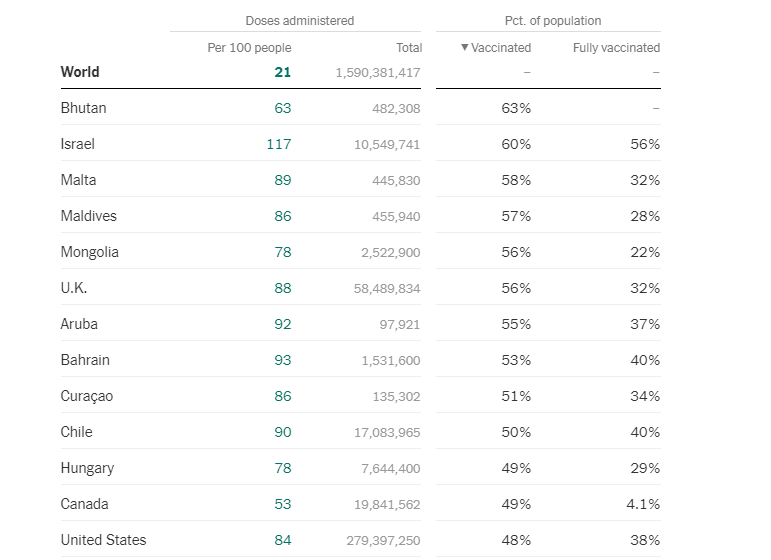Screen dimensions: 771x560
Task: Click the Mongolia country name
Action: [89, 252]
